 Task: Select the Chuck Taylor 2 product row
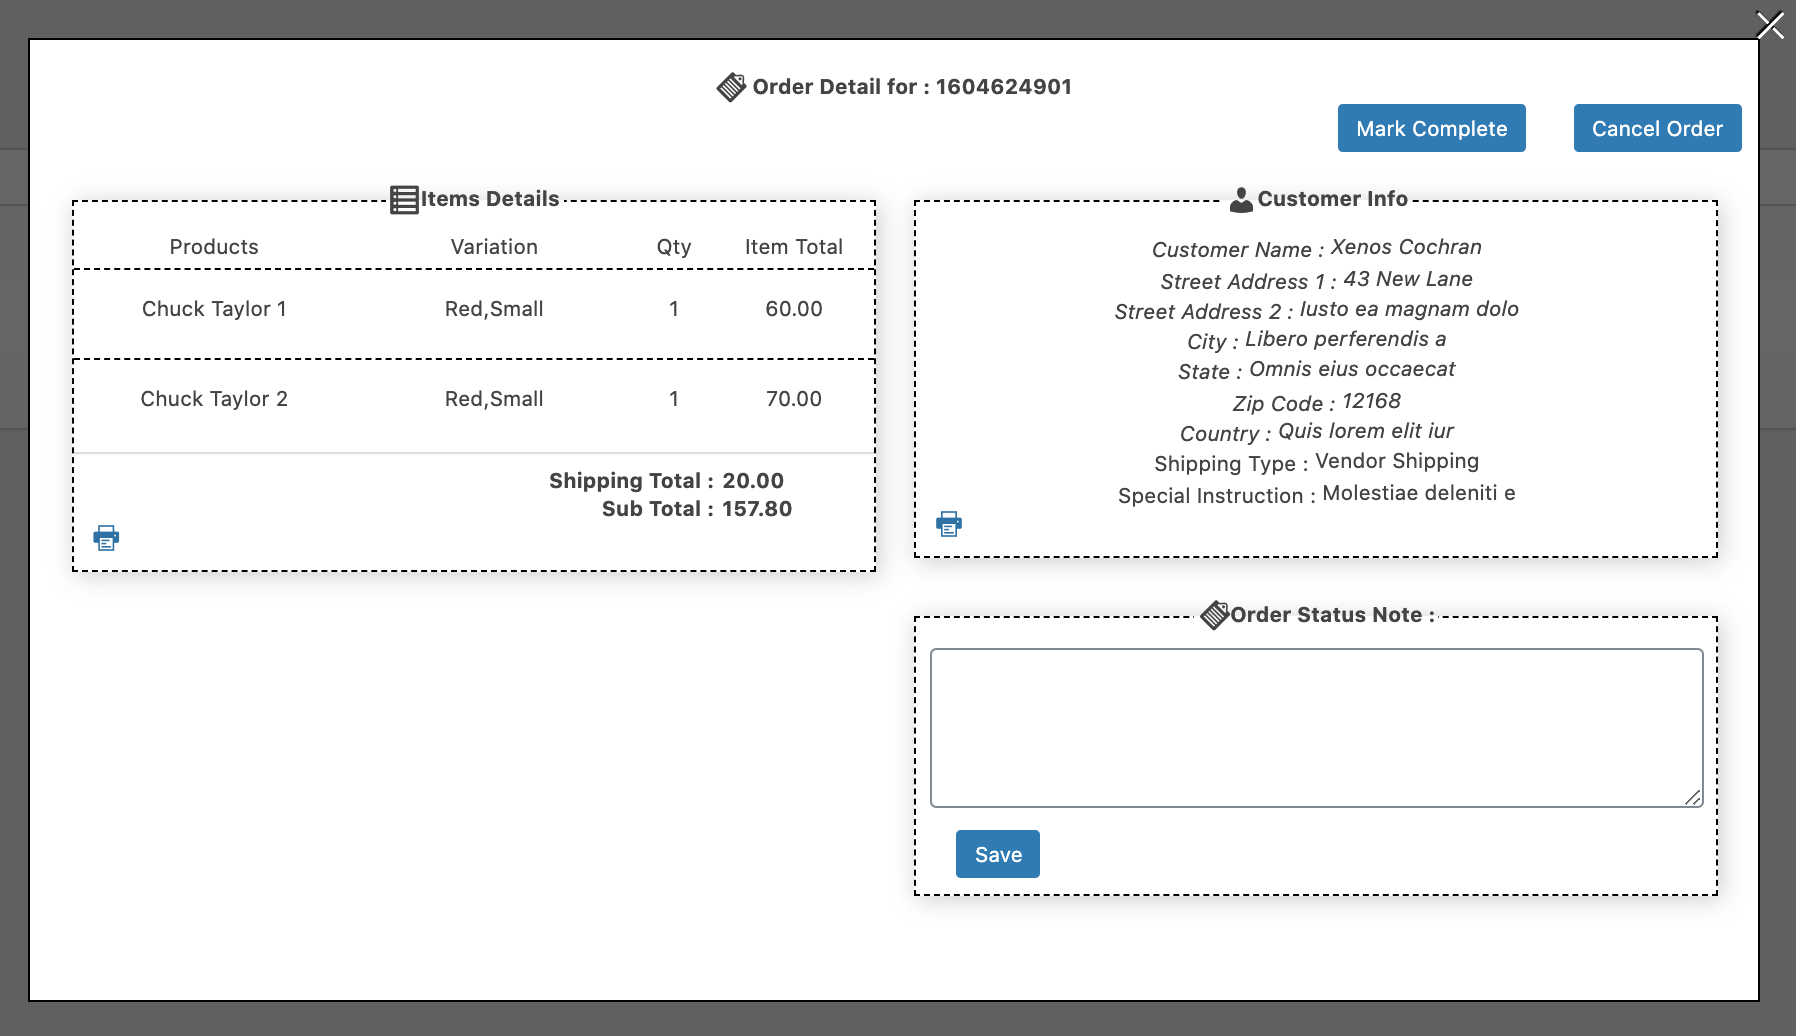tap(474, 399)
